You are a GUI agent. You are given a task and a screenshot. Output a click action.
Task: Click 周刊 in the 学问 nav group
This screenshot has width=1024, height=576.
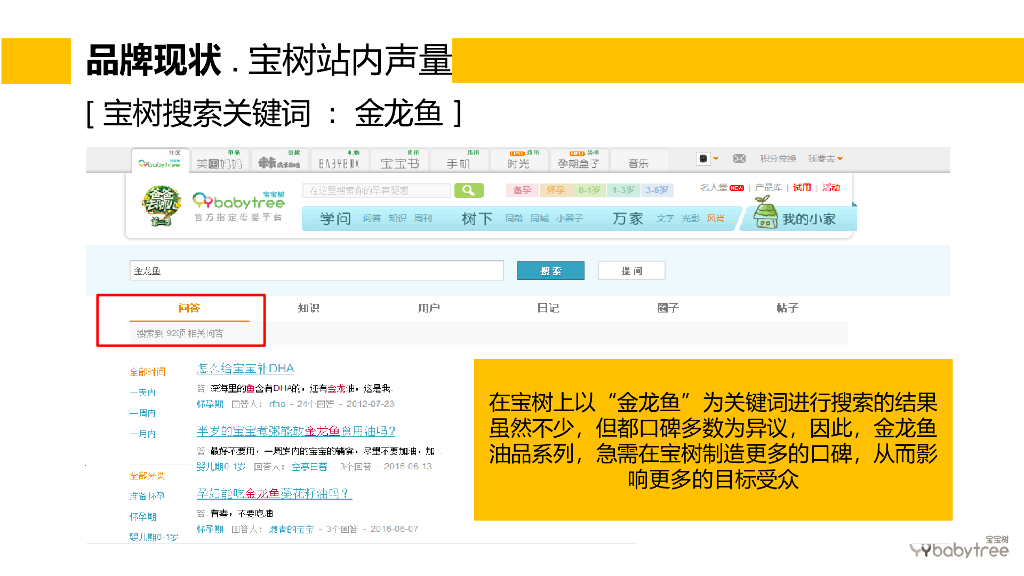423,218
